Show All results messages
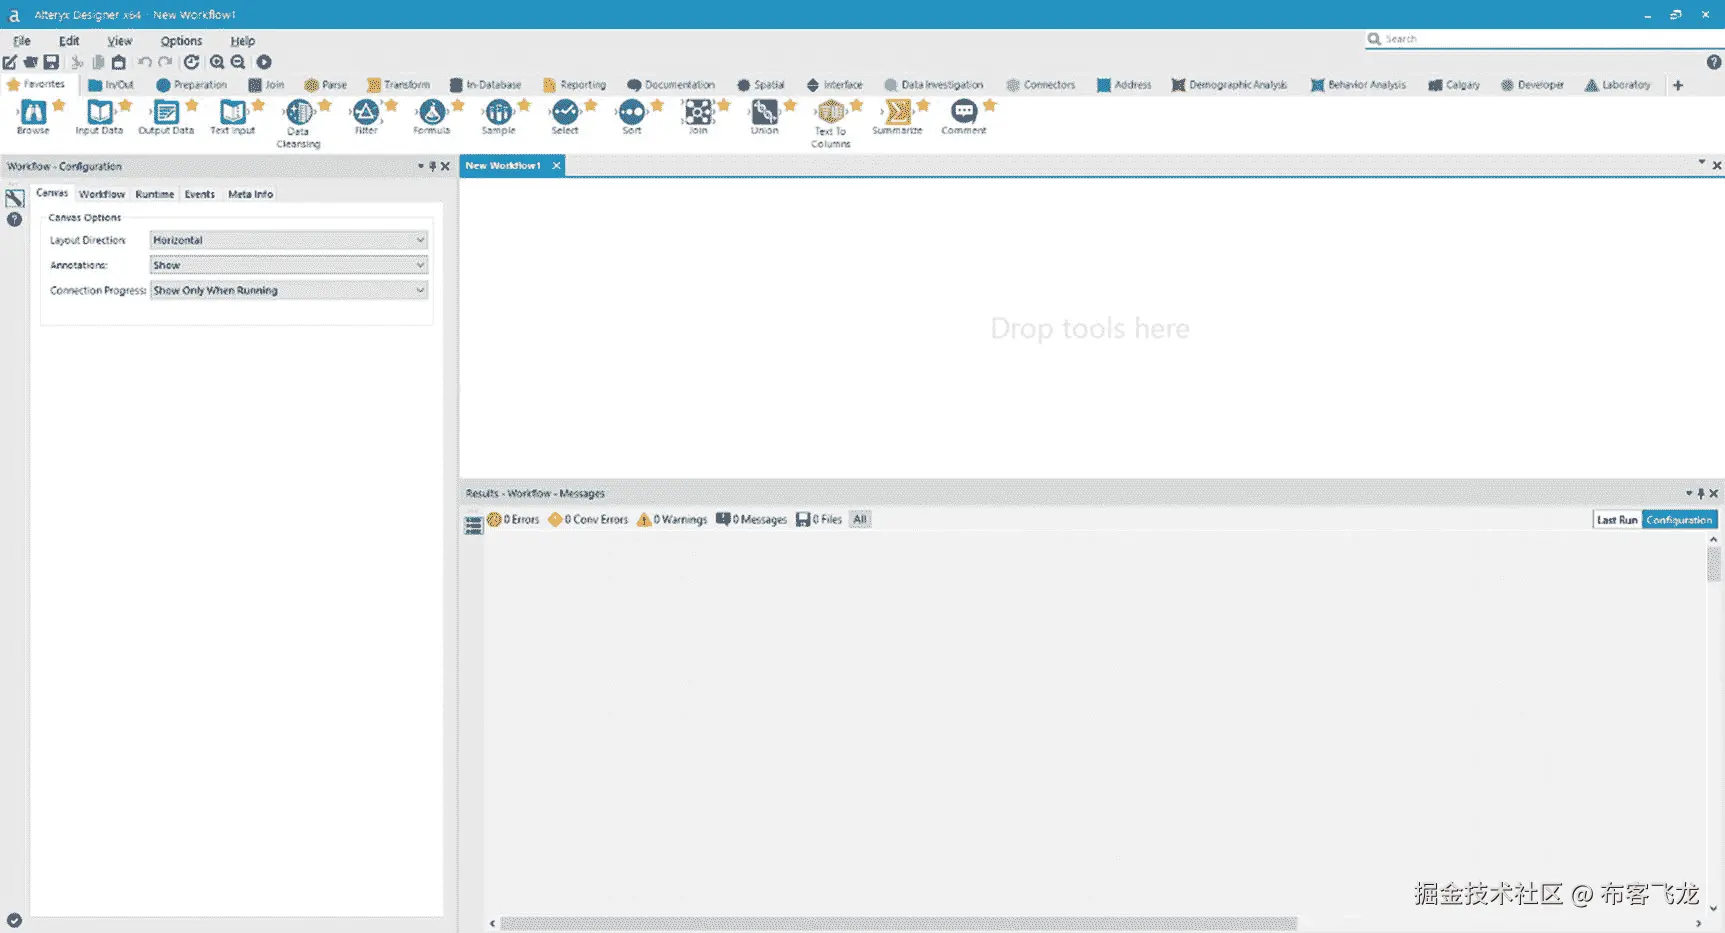Viewport: 1725px width, 933px height. click(x=860, y=520)
